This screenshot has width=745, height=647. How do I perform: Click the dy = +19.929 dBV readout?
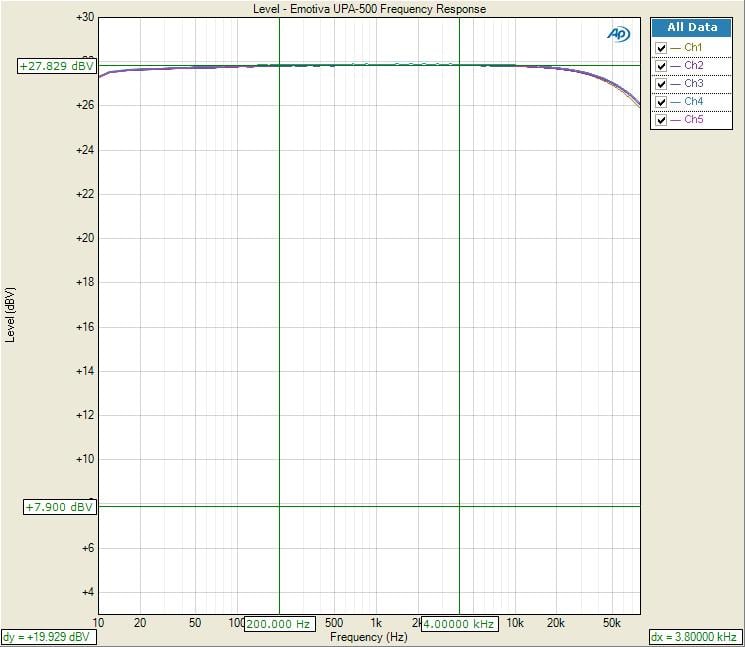pyautogui.click(x=48, y=637)
